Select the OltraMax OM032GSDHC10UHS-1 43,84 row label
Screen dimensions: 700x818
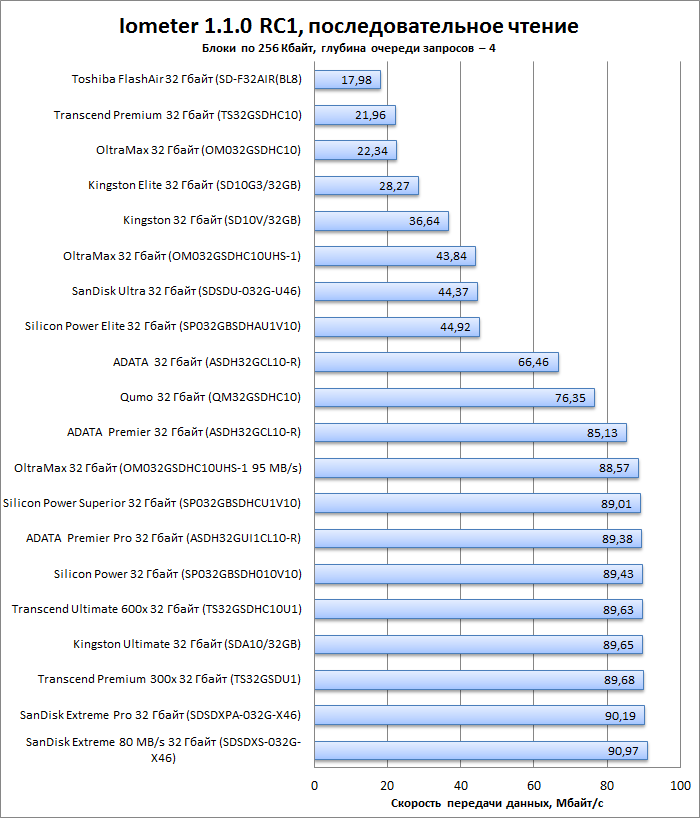tap(182, 256)
